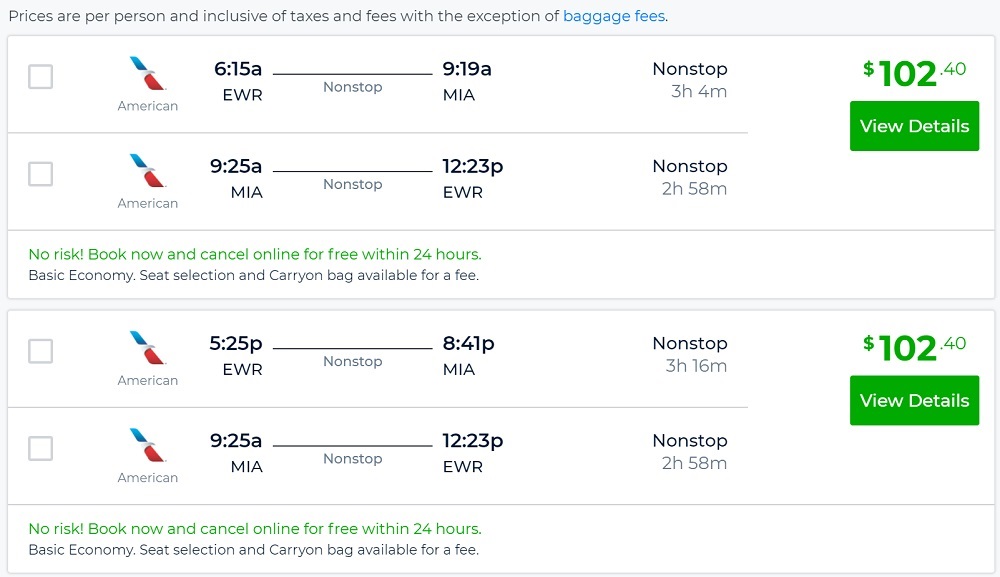Select the checkbox for the 5:25p EWR flight
The width and height of the screenshot is (1000, 577).
[40, 350]
